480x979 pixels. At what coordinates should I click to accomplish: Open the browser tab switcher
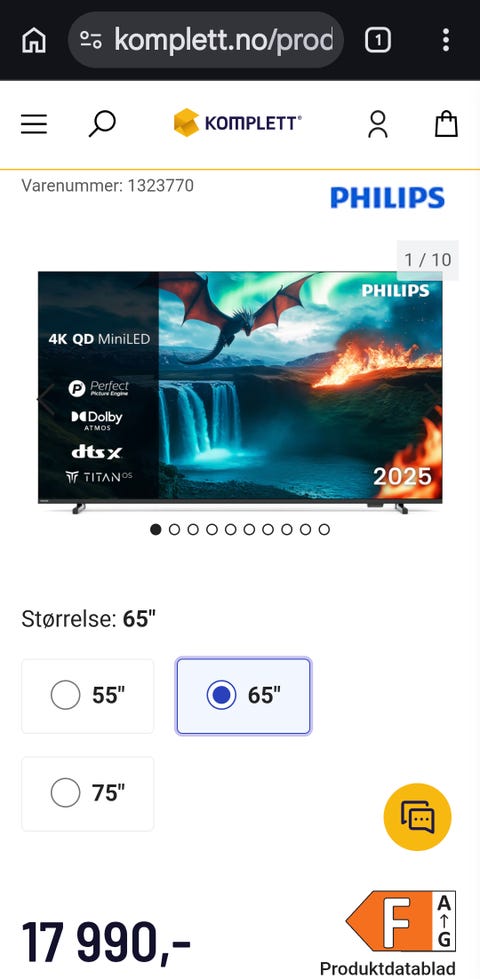378,41
